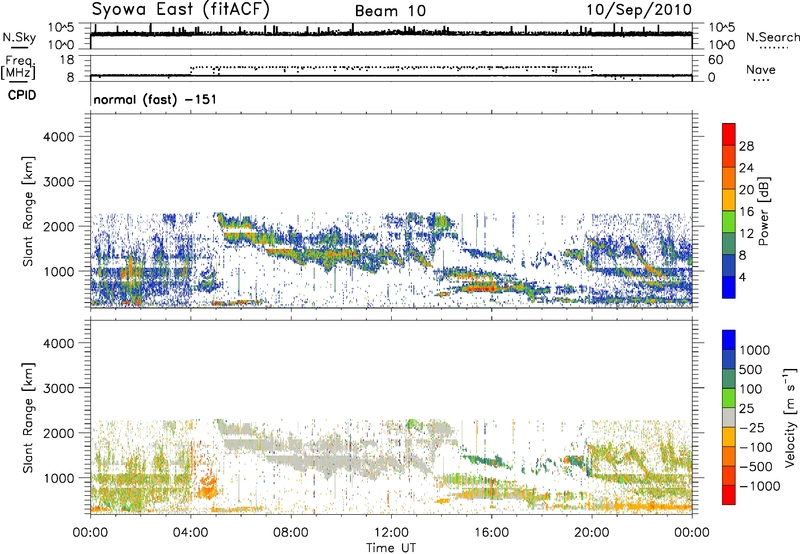Click the 'N.Search' legend label
Screen dimensions: 800x554
(773, 37)
